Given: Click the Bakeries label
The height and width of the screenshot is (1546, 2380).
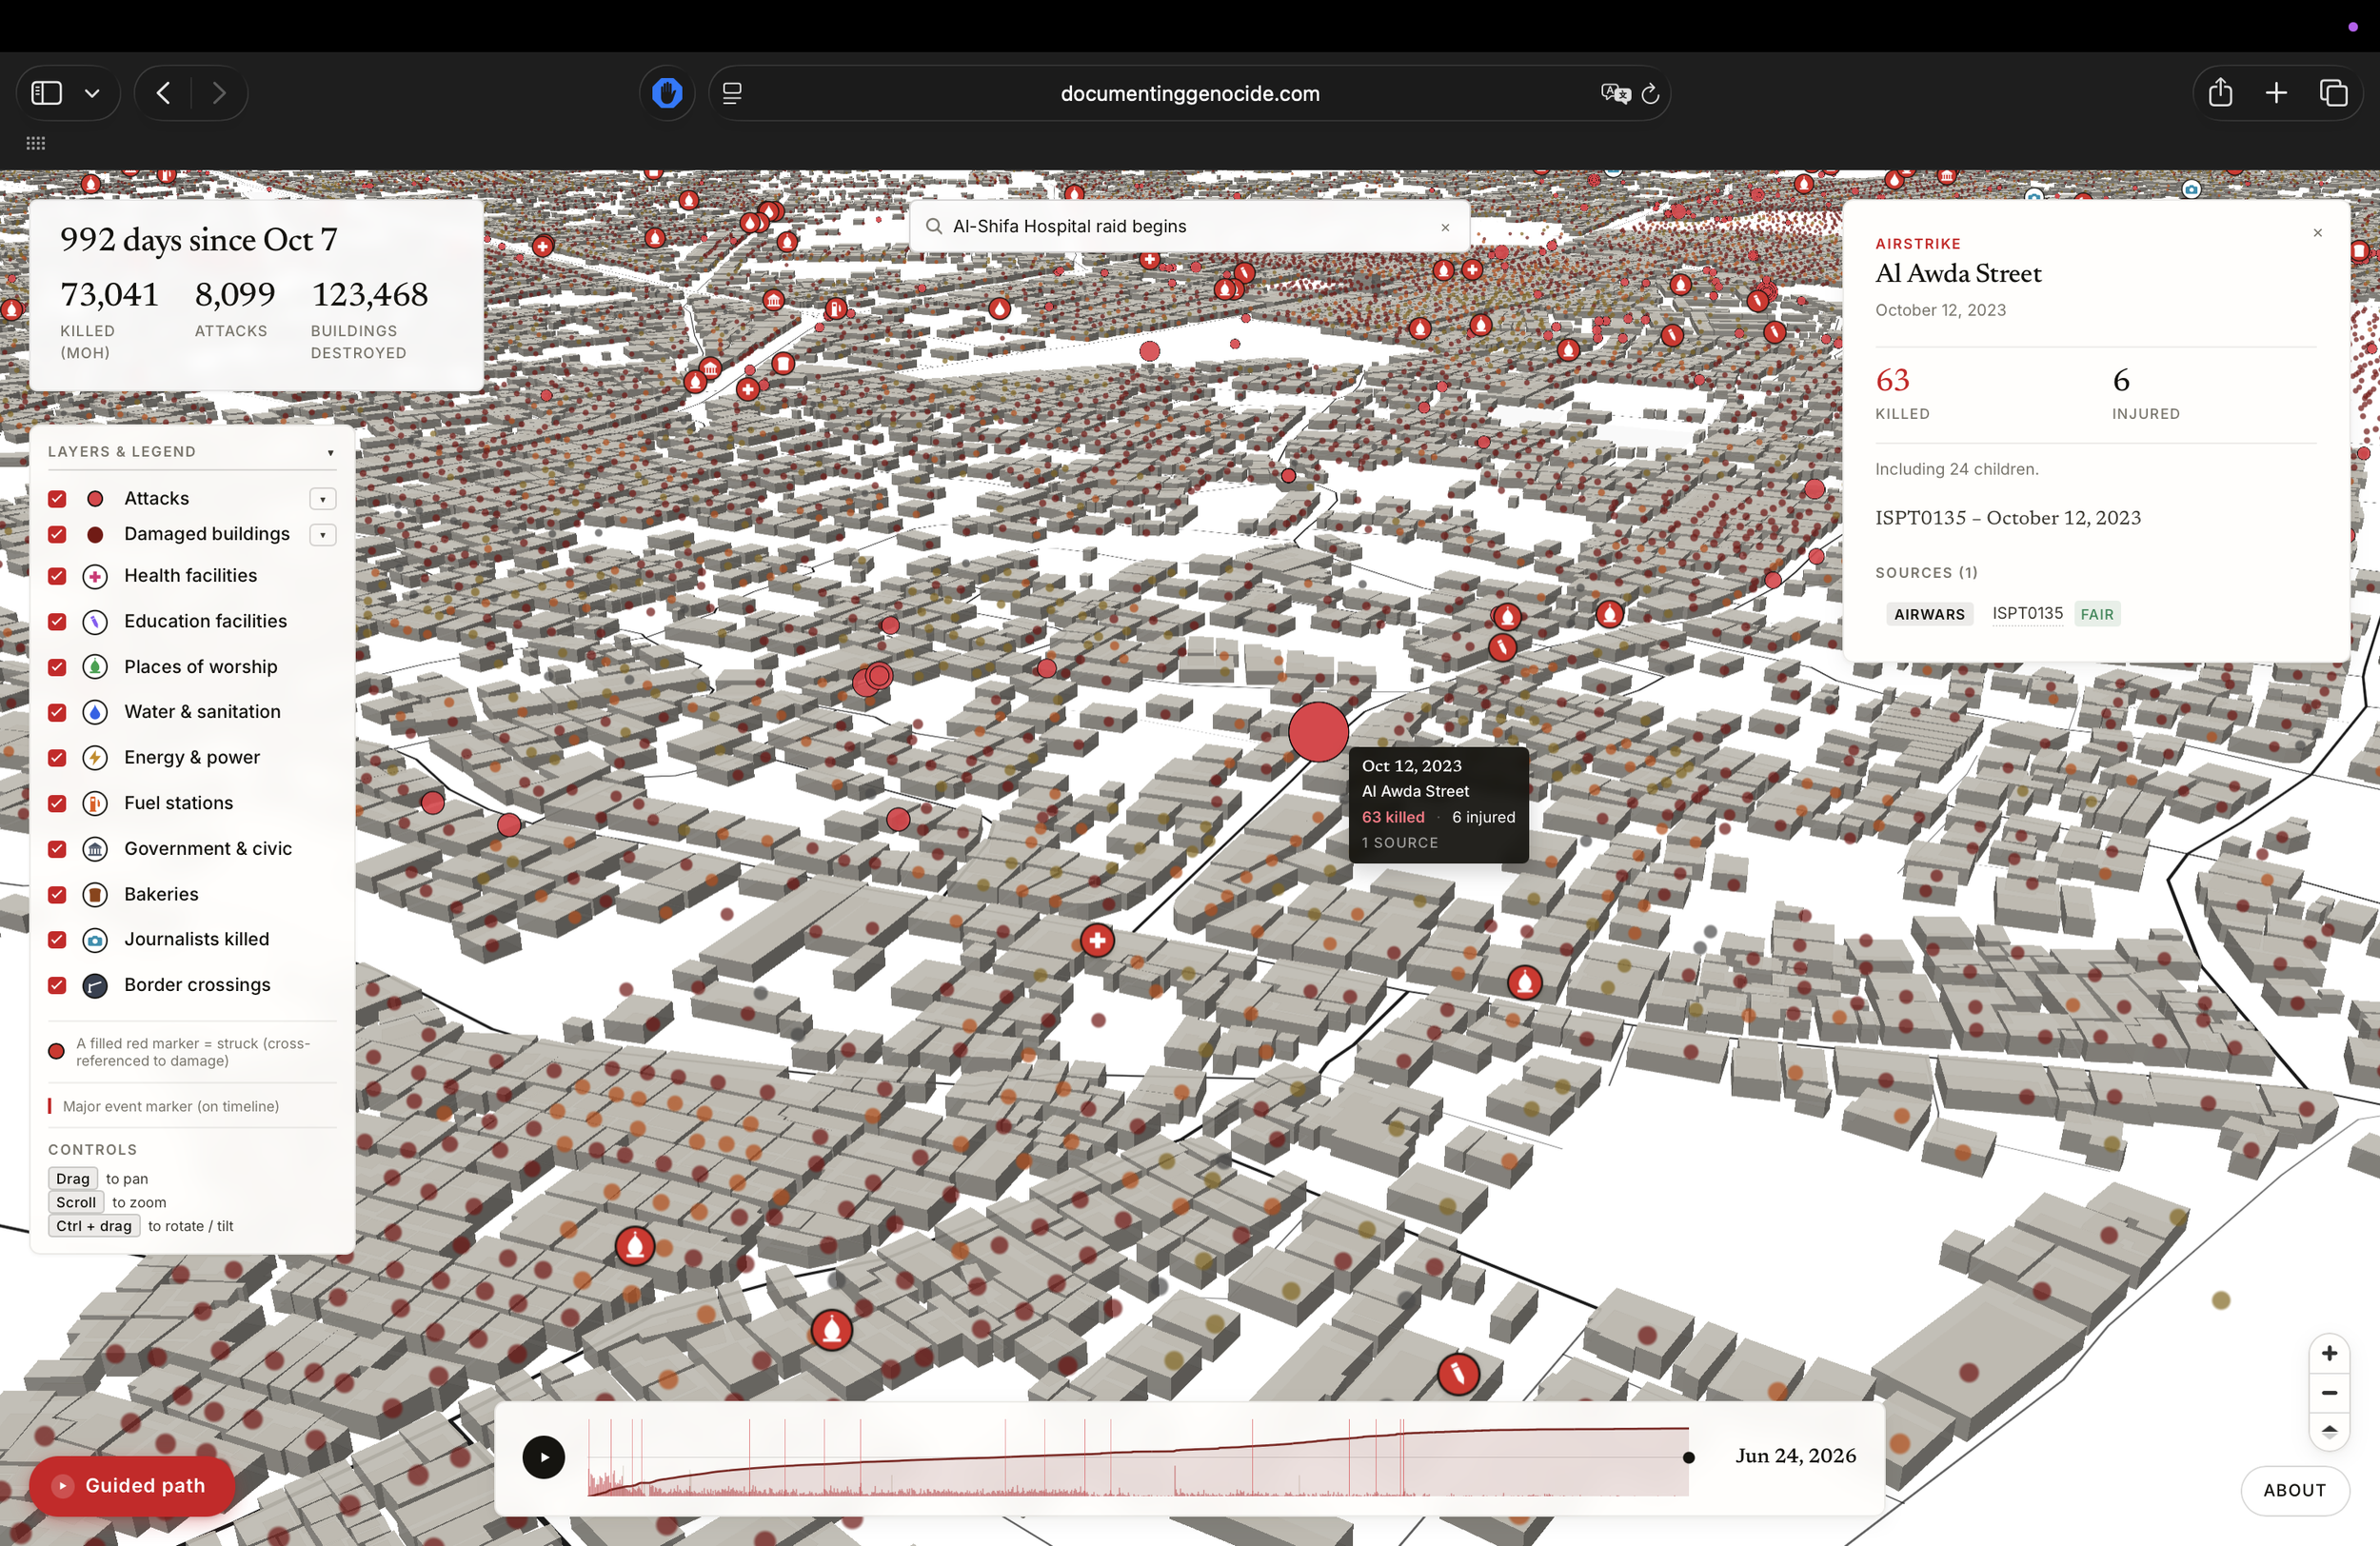Looking at the screenshot, I should tap(161, 894).
